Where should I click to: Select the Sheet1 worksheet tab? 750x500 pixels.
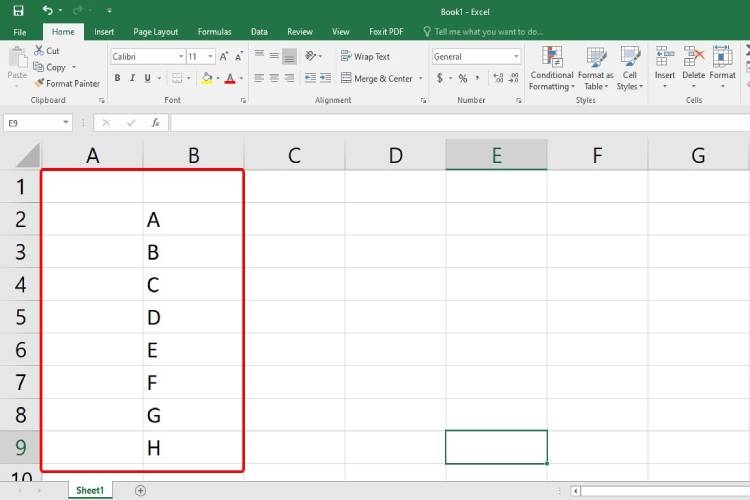coord(90,490)
